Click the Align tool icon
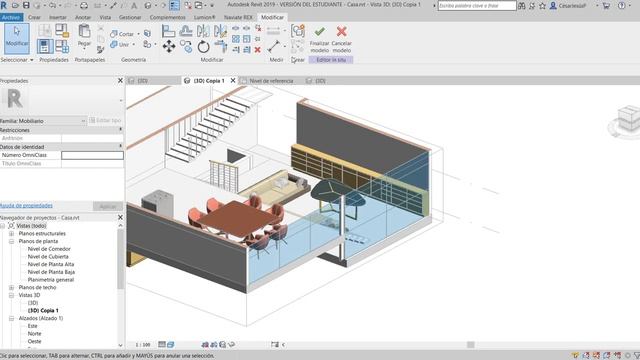640x360 pixels. pos(168,31)
